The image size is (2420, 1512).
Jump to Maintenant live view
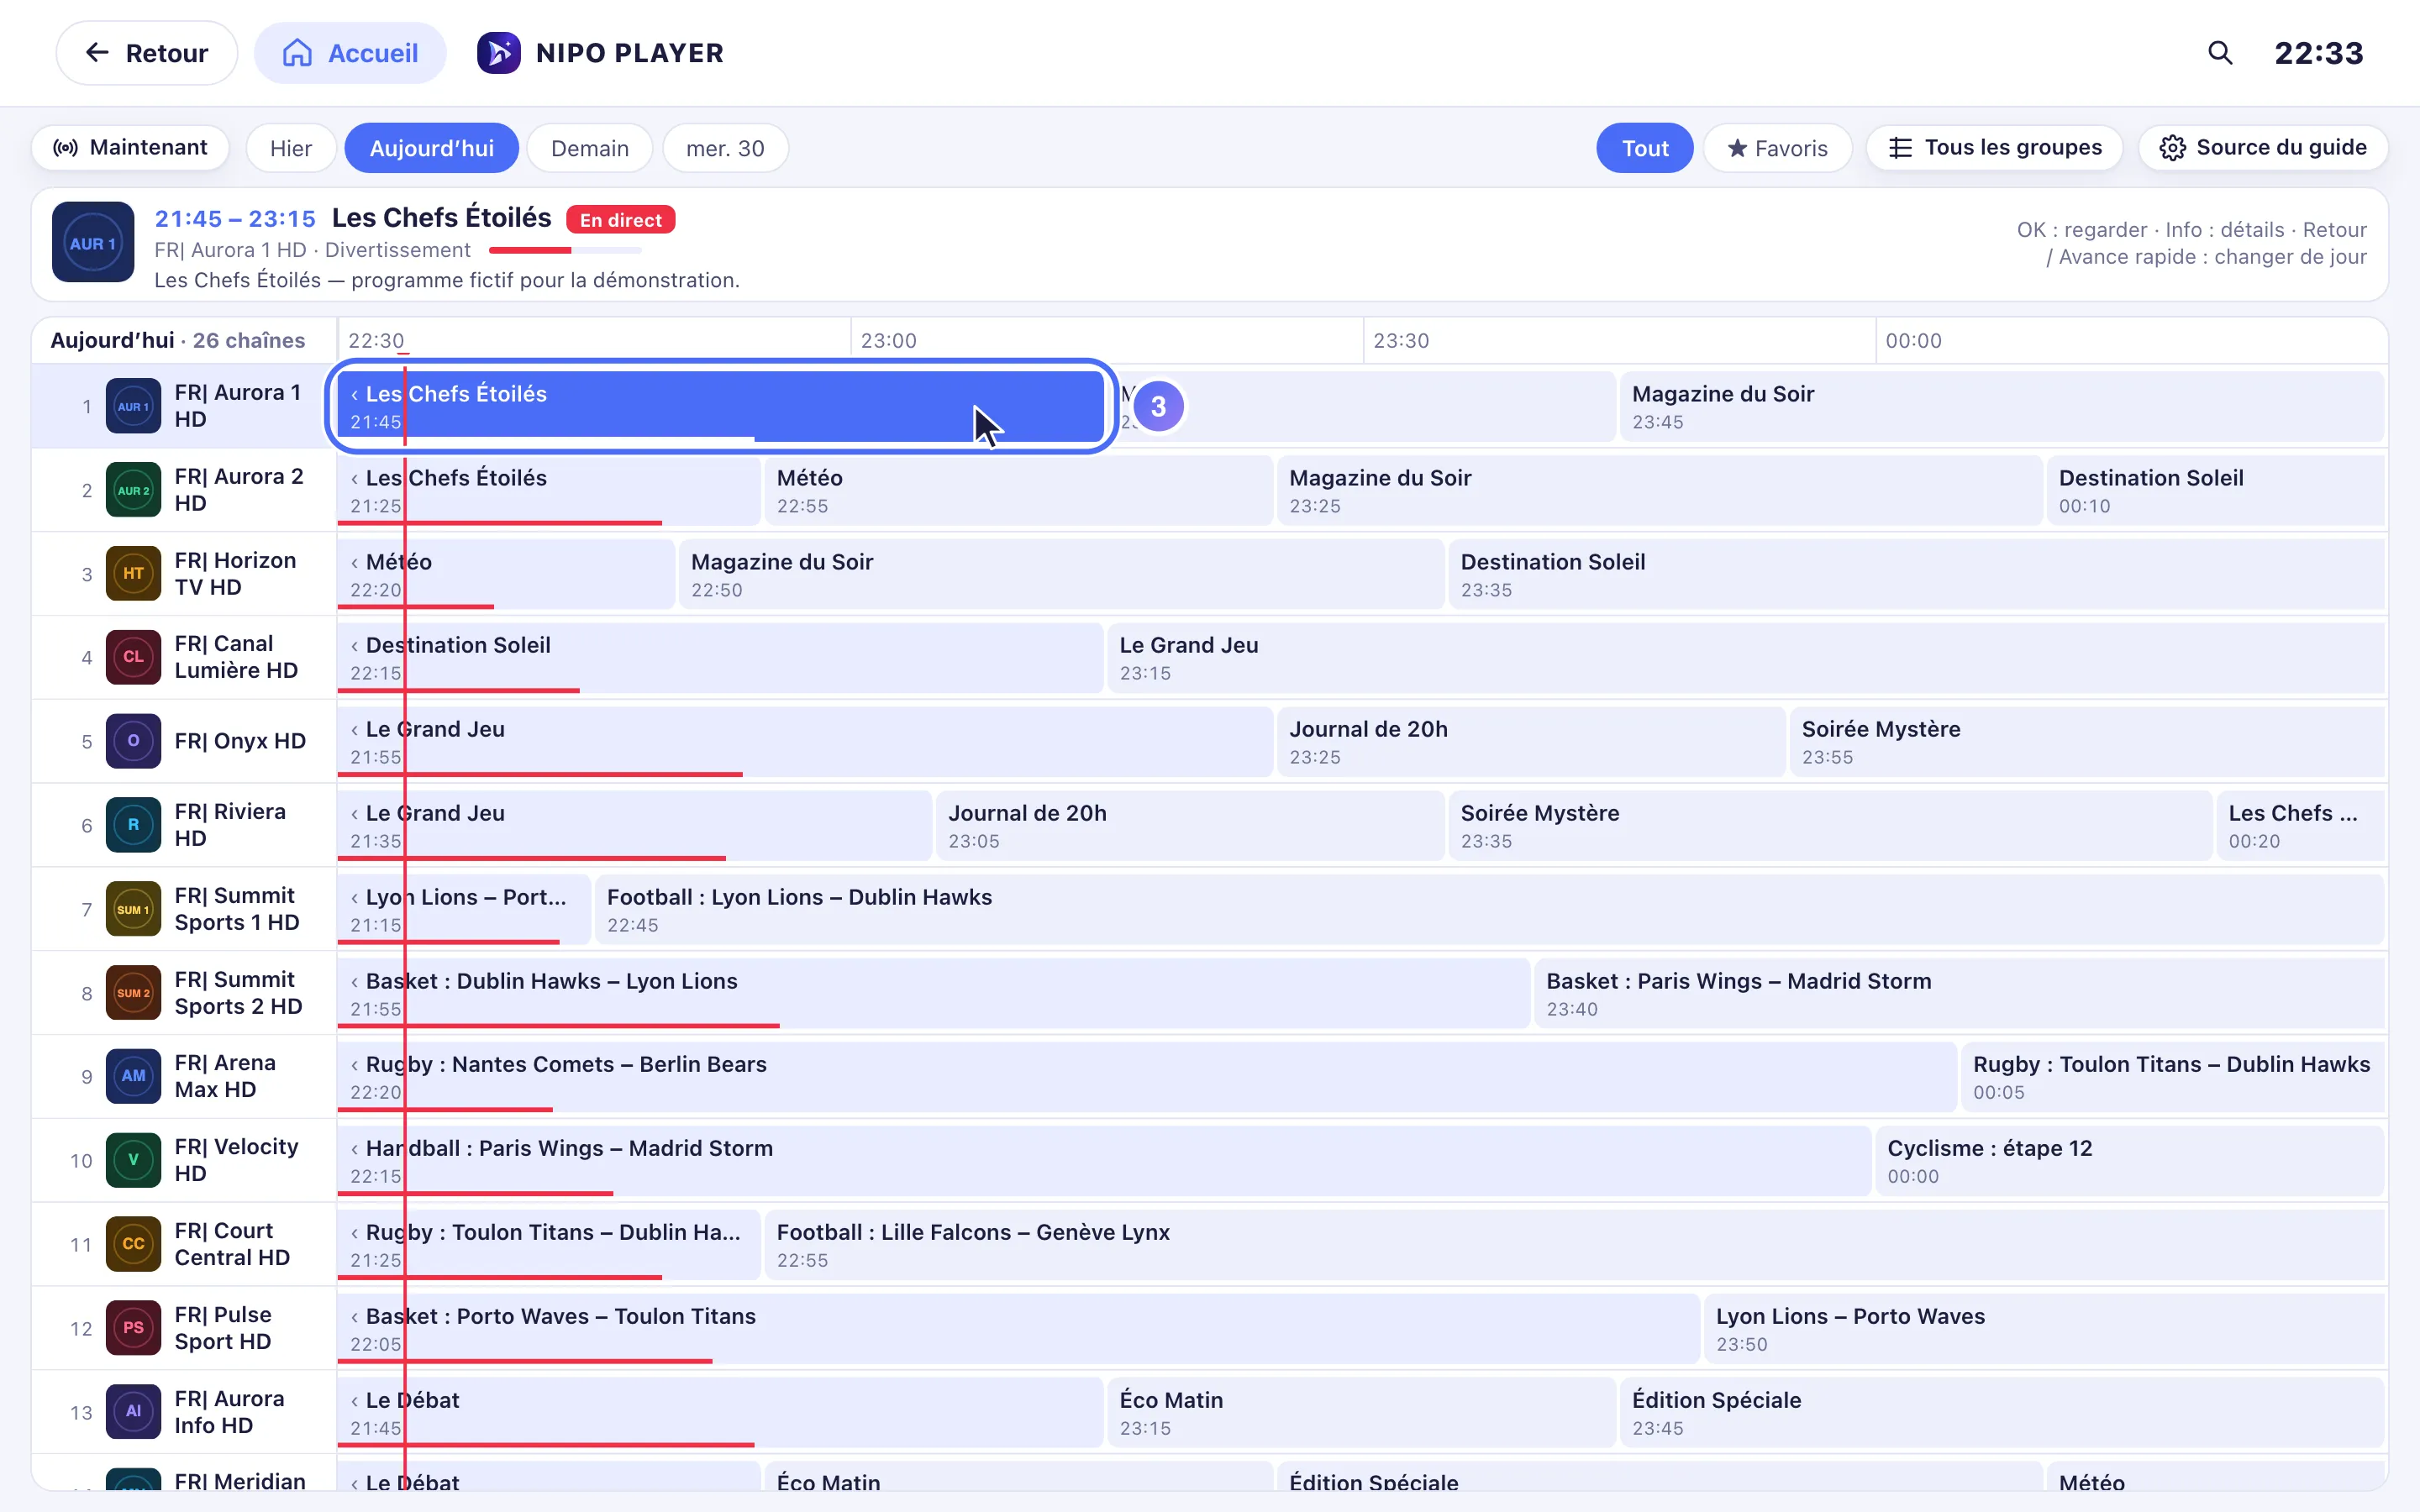click(130, 148)
